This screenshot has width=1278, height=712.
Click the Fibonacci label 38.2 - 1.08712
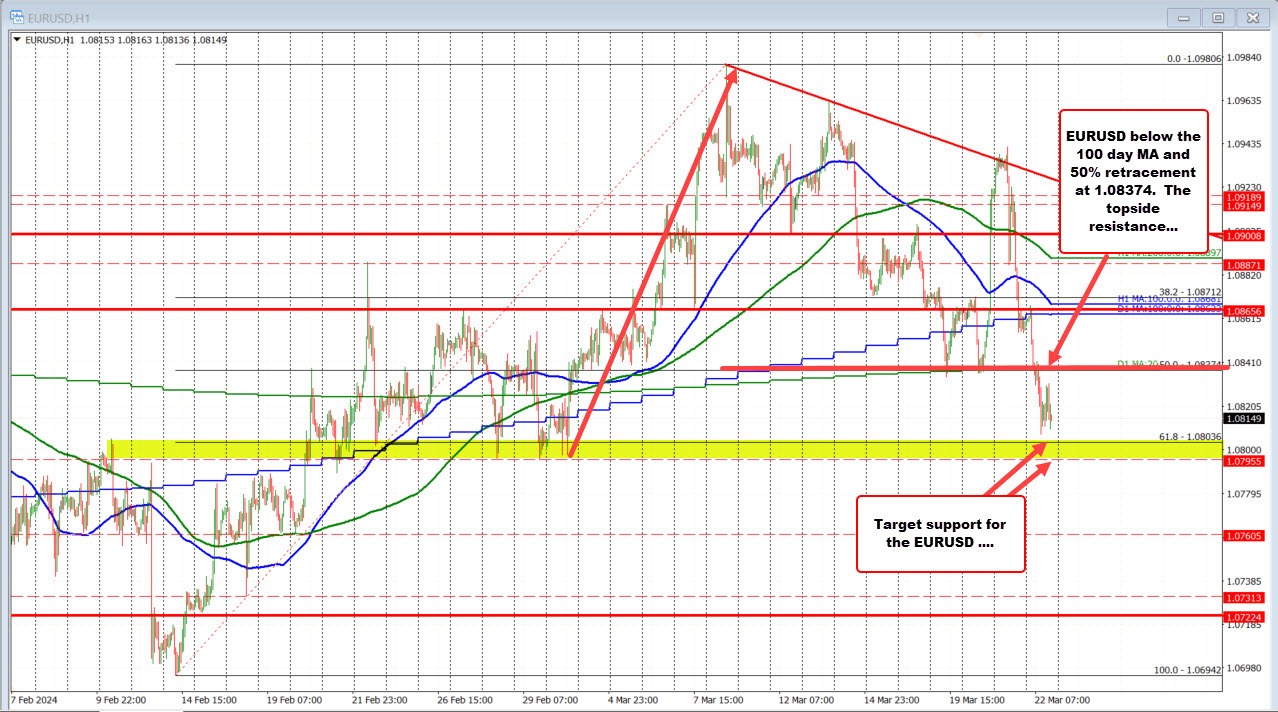(x=1190, y=292)
